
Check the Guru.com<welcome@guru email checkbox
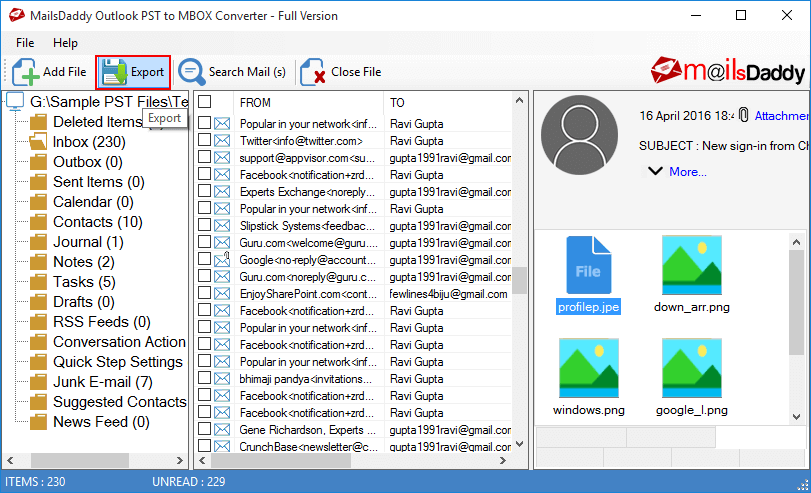coord(204,242)
